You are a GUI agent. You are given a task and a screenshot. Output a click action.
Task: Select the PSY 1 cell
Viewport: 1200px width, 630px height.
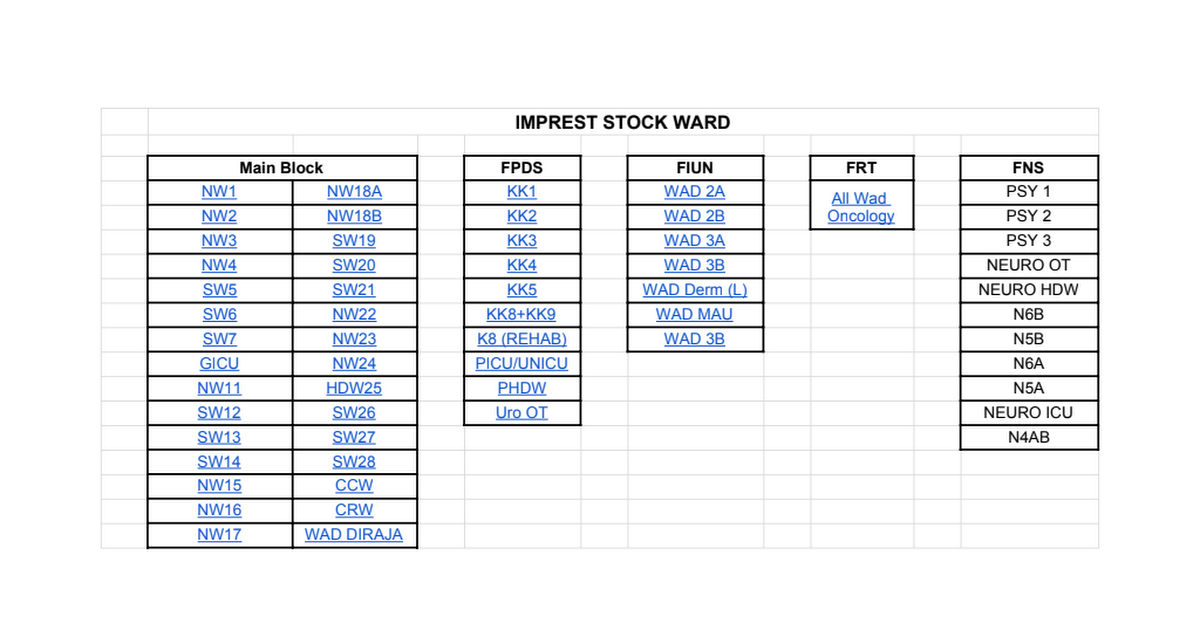[x=1029, y=192]
